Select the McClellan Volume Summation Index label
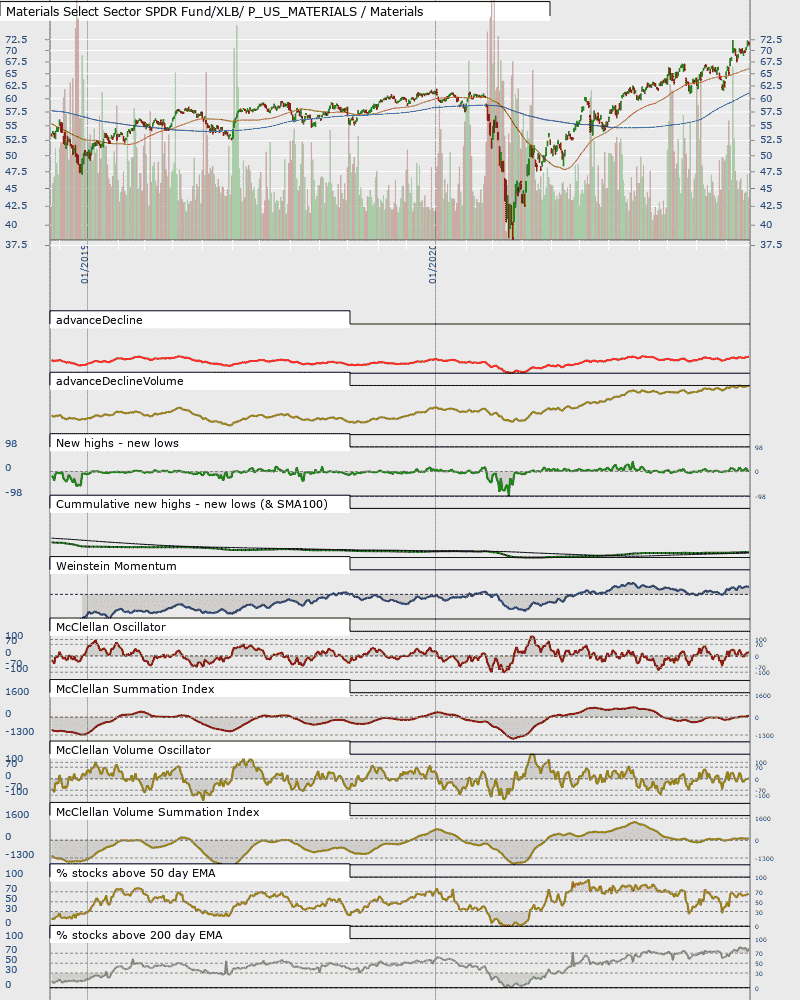This screenshot has height=1000, width=800. point(158,812)
